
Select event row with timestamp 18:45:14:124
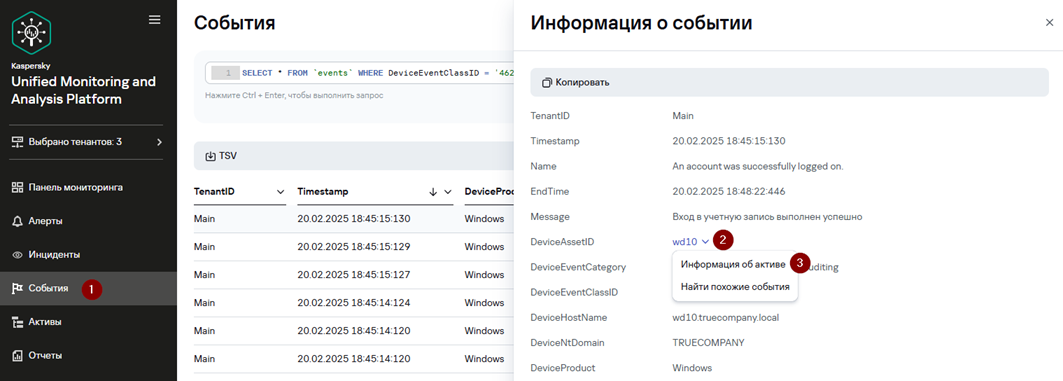[x=354, y=302]
